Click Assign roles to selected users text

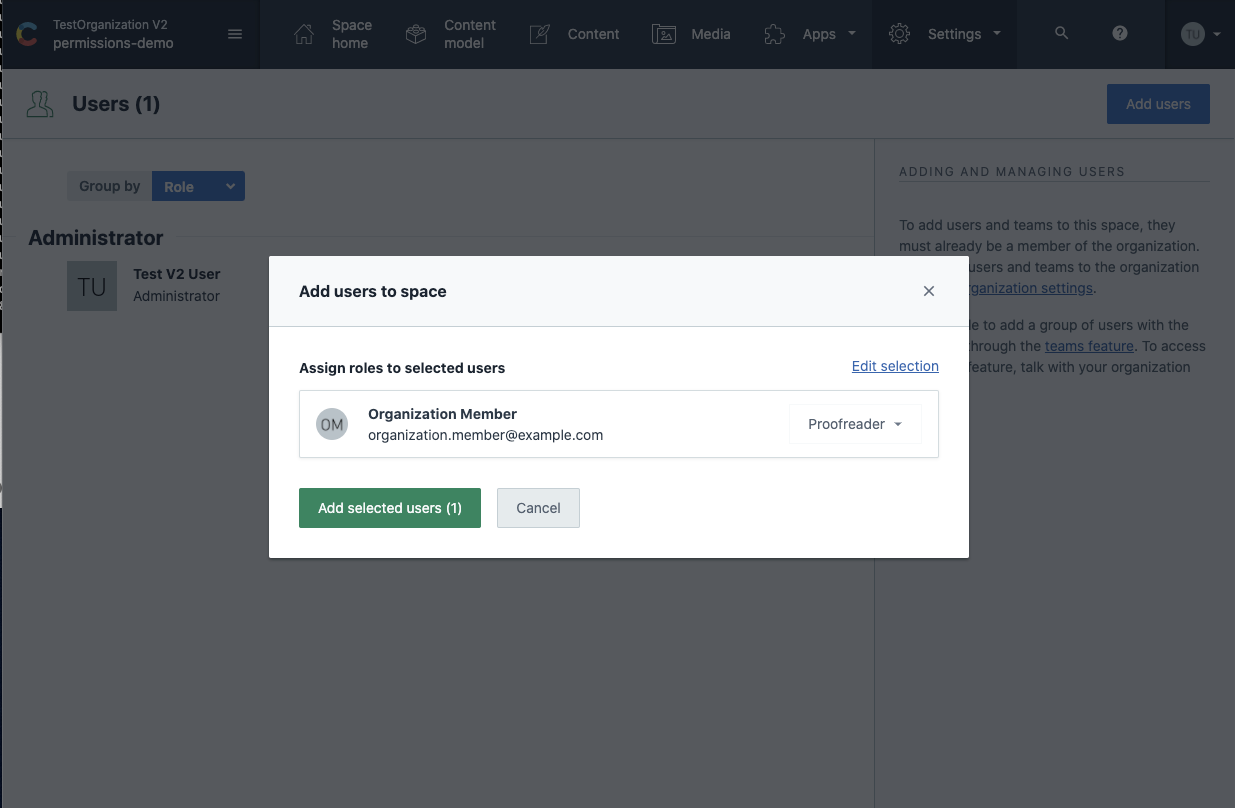[x=402, y=368]
